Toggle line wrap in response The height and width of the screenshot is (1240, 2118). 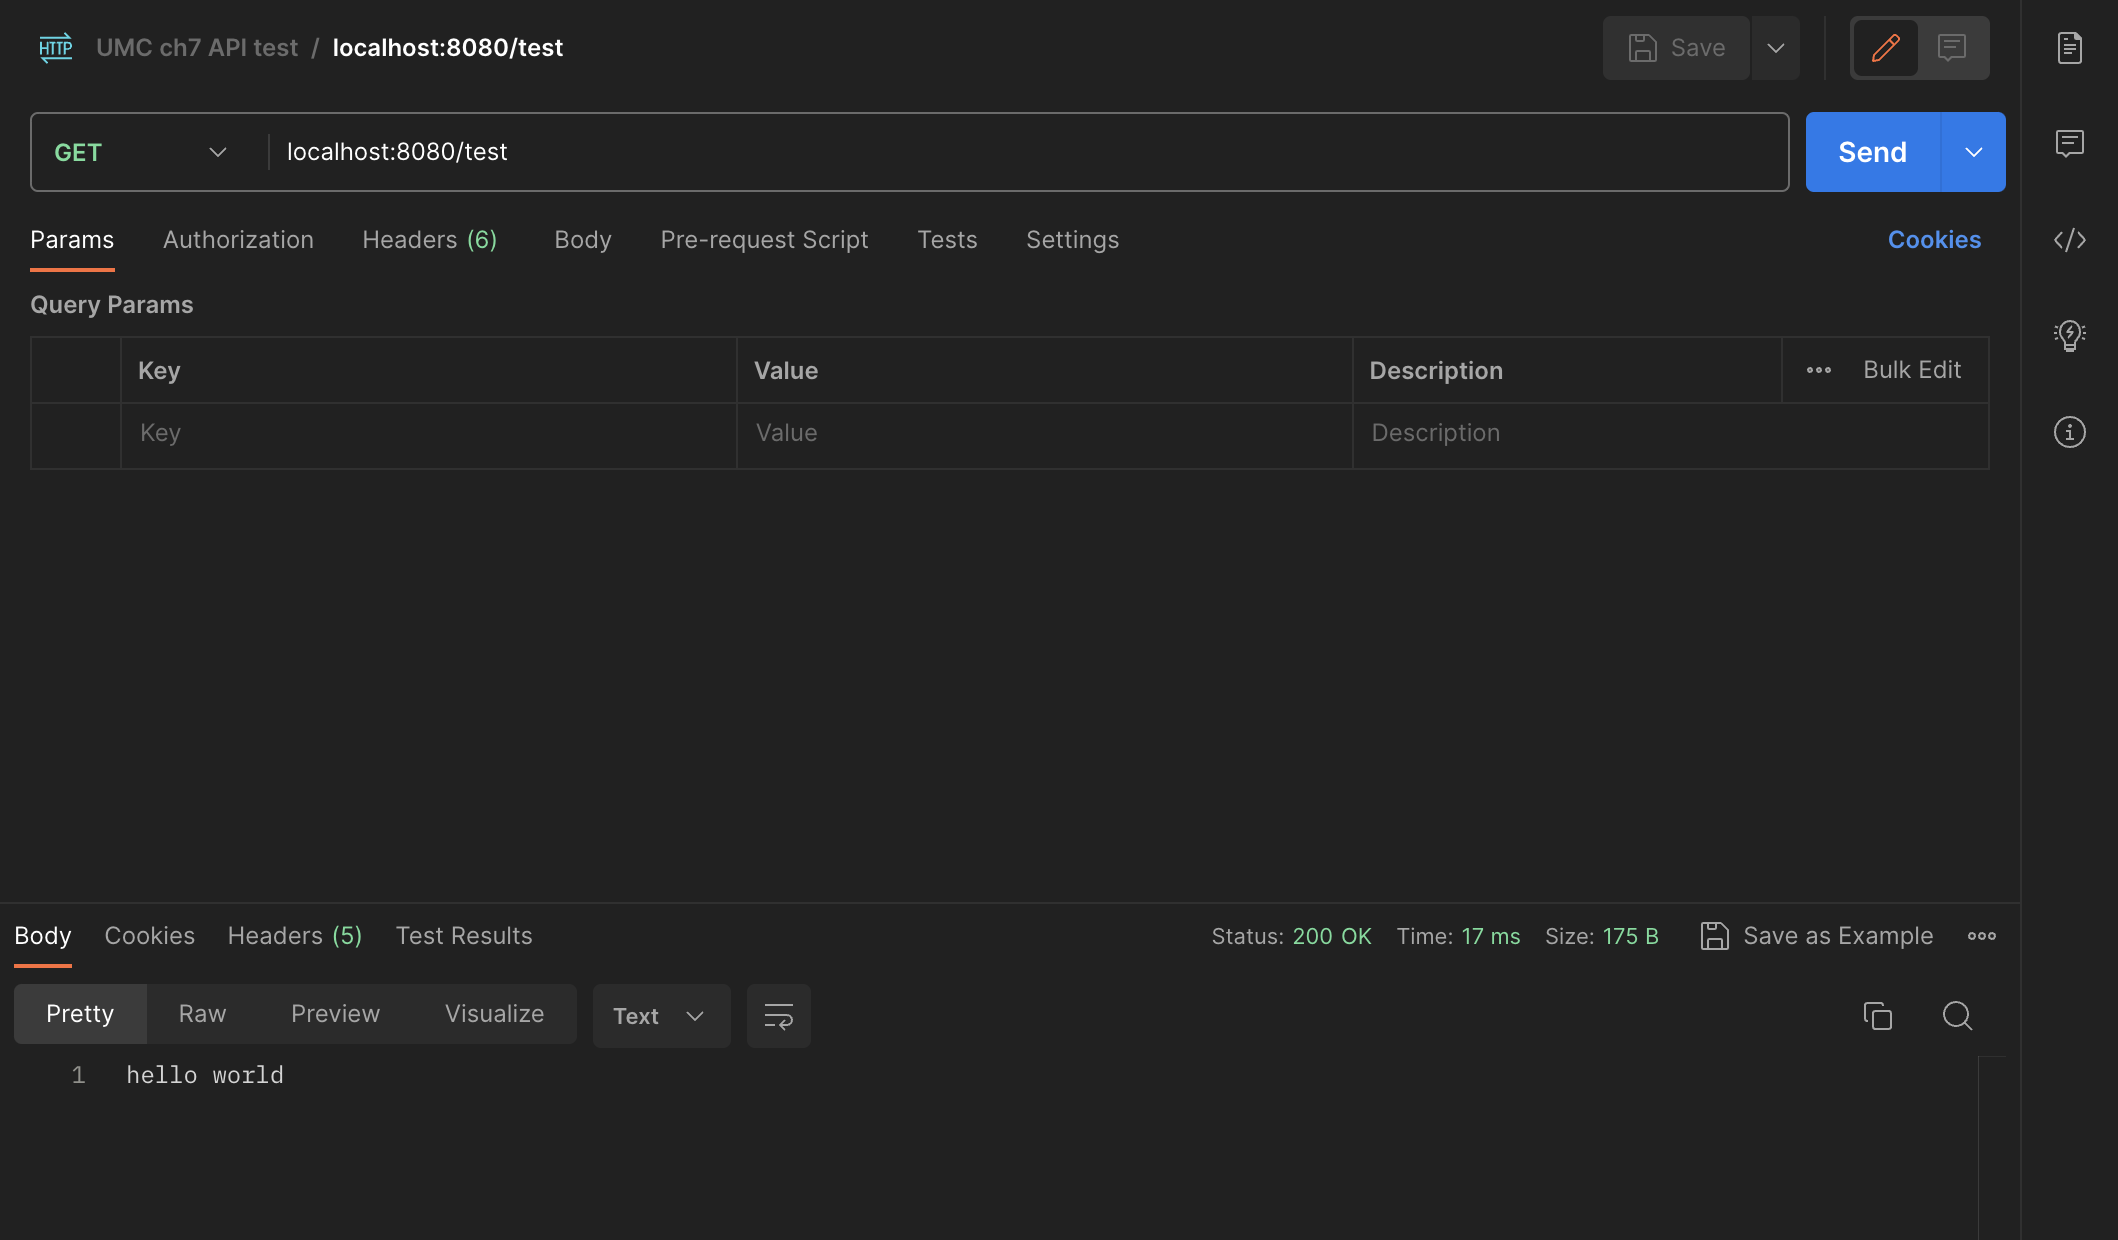click(778, 1016)
